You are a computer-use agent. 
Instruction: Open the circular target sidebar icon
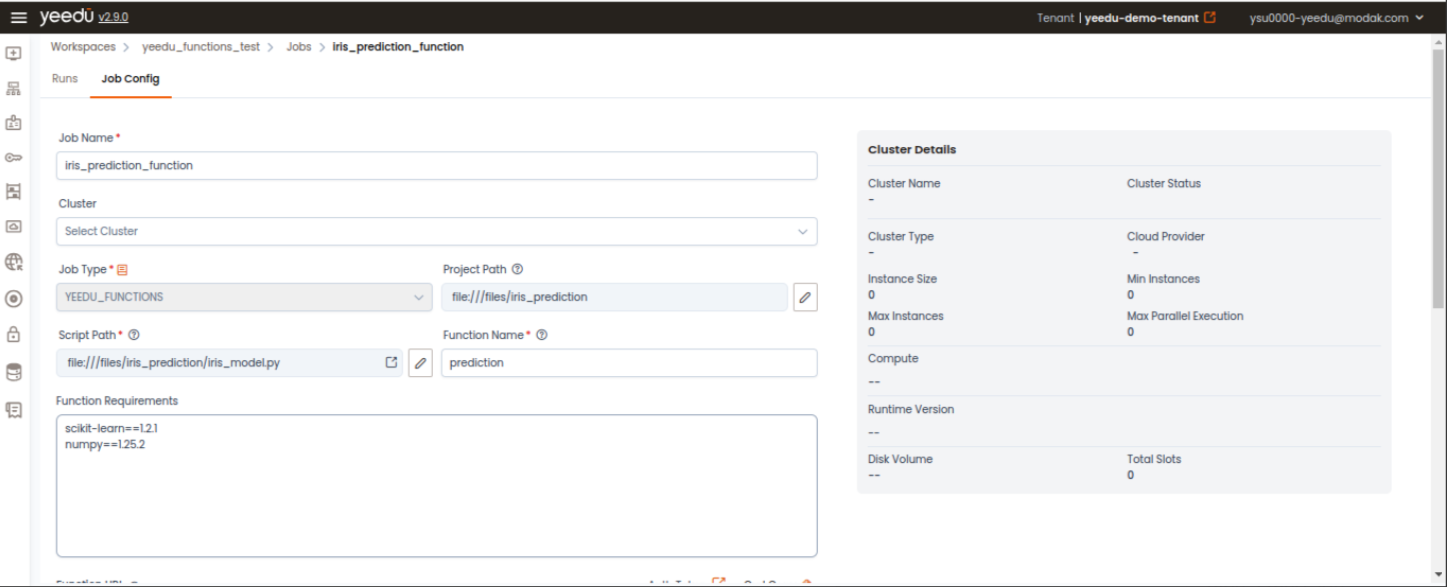coord(14,298)
